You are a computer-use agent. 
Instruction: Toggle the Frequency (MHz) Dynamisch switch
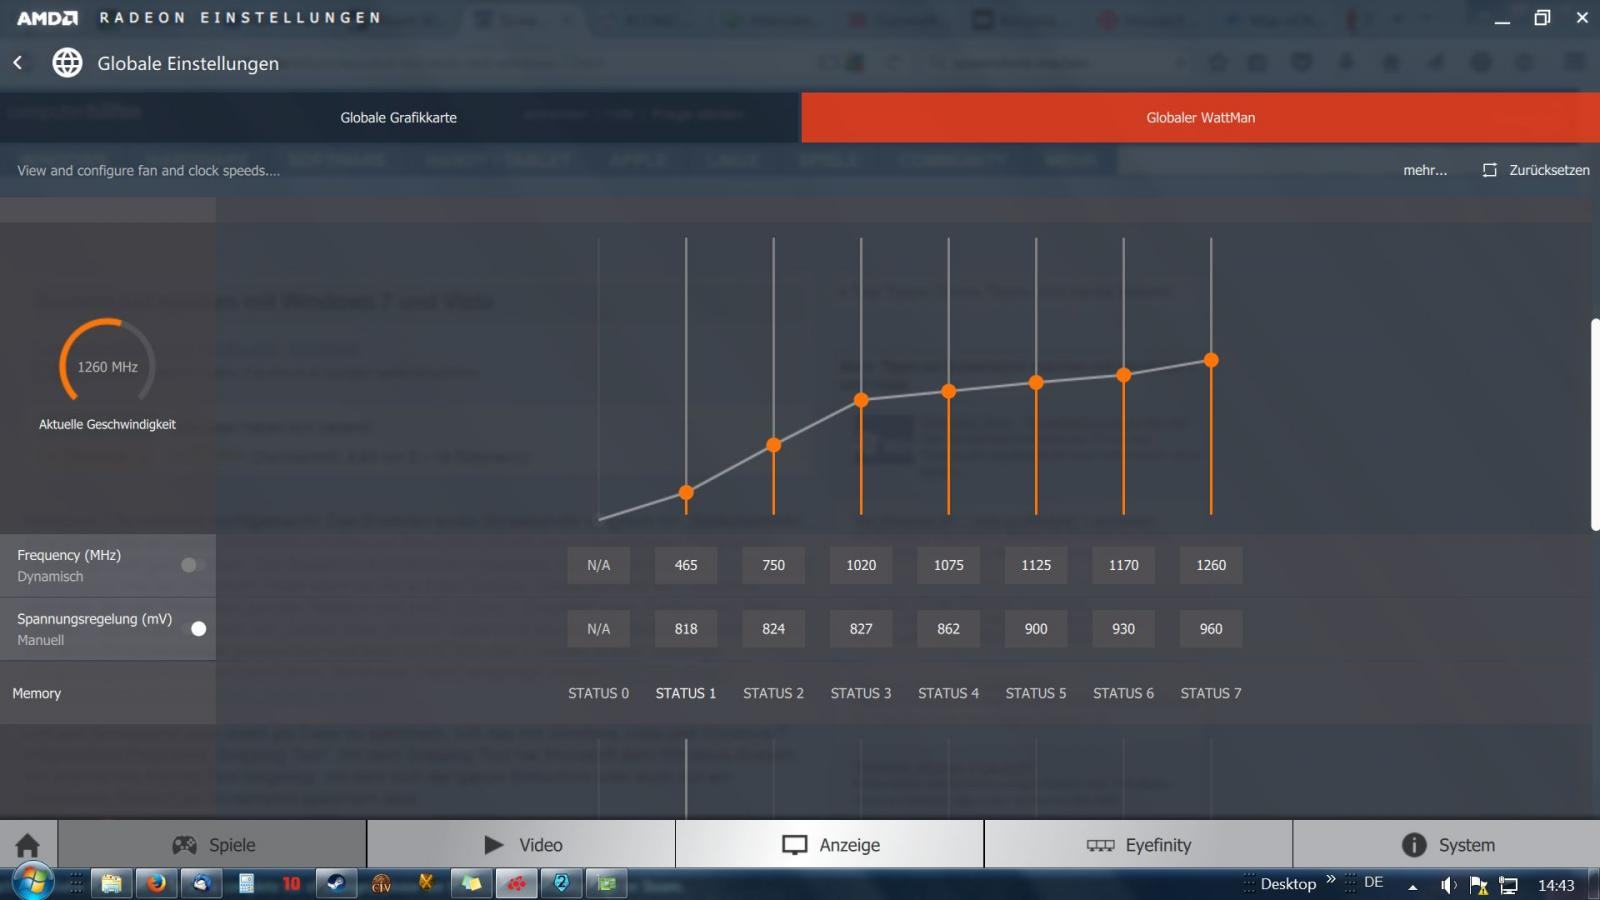click(x=193, y=565)
